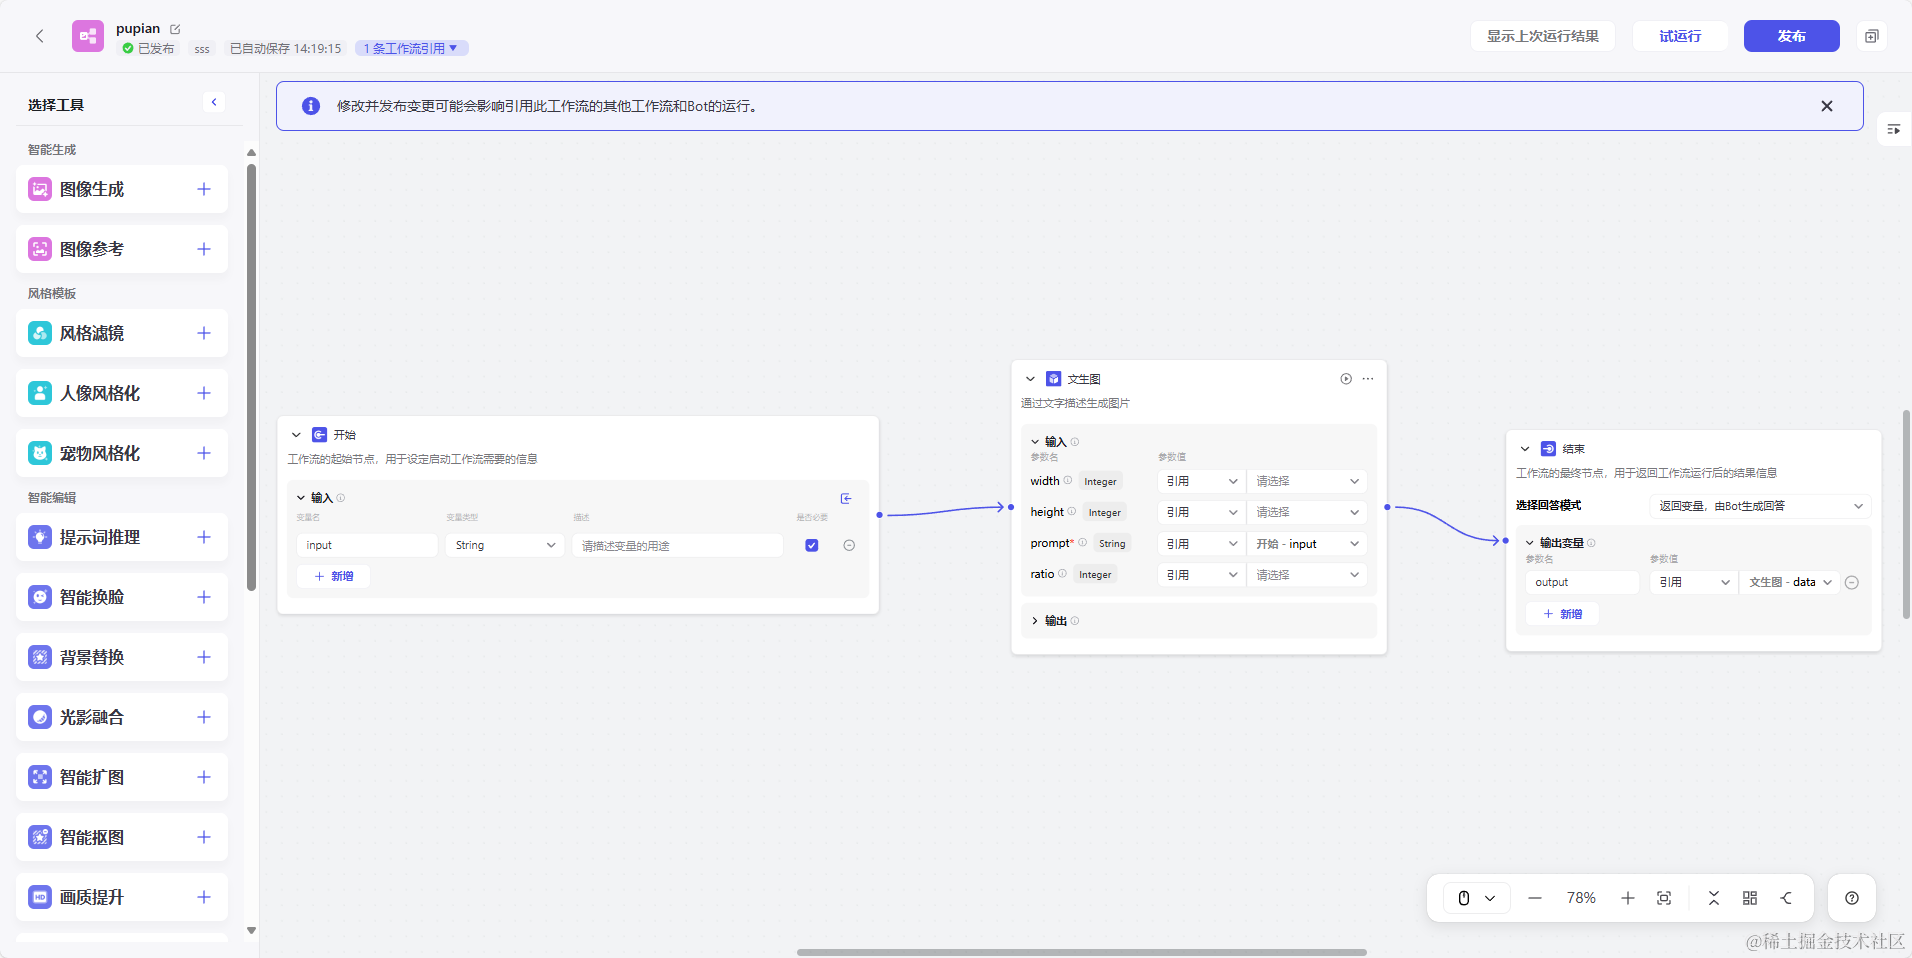Add the 图像生成 tool to workflow

click(204, 189)
